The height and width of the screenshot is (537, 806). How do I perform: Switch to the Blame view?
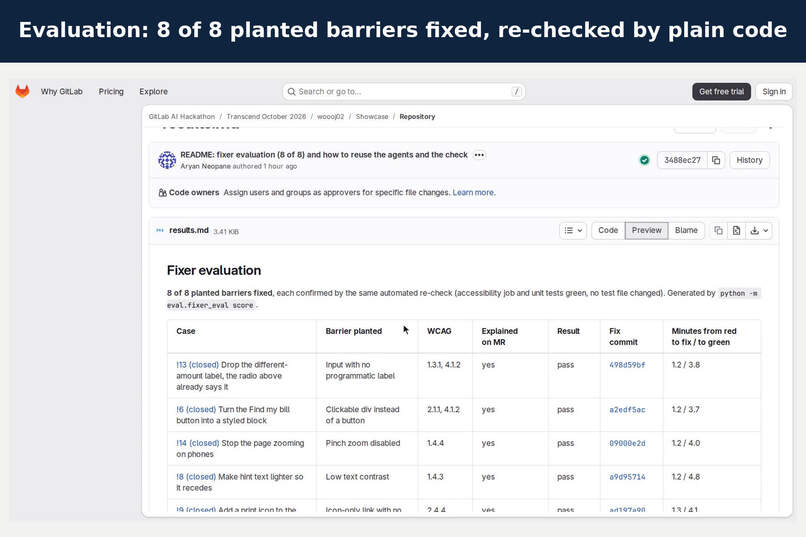point(686,231)
